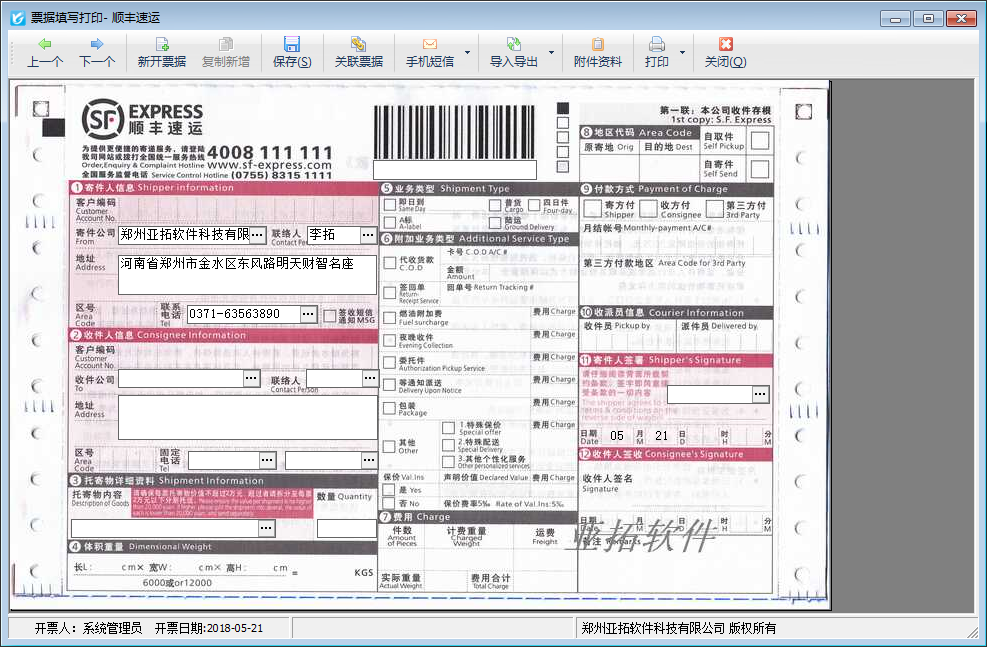The image size is (987, 647).
Task: Enable the 签收短信通知 MSG checkbox
Action: [x=328, y=315]
